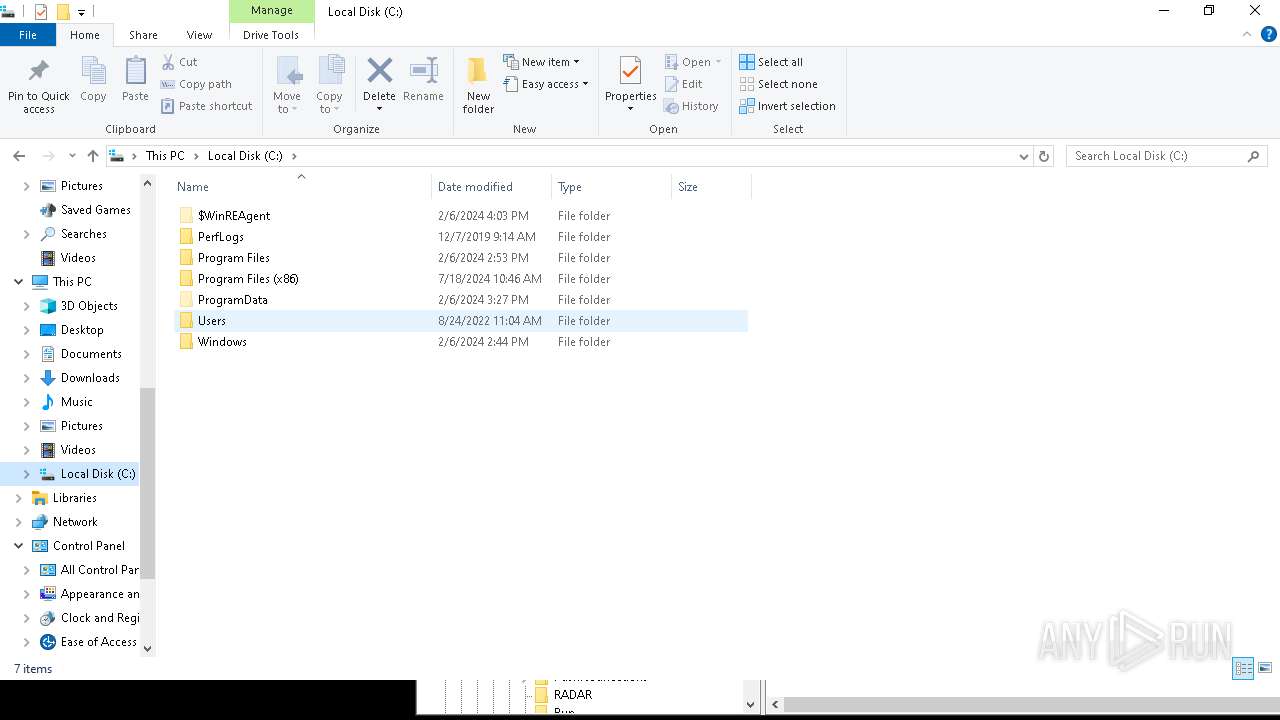Open the Drive Tools tab

pos(271,35)
